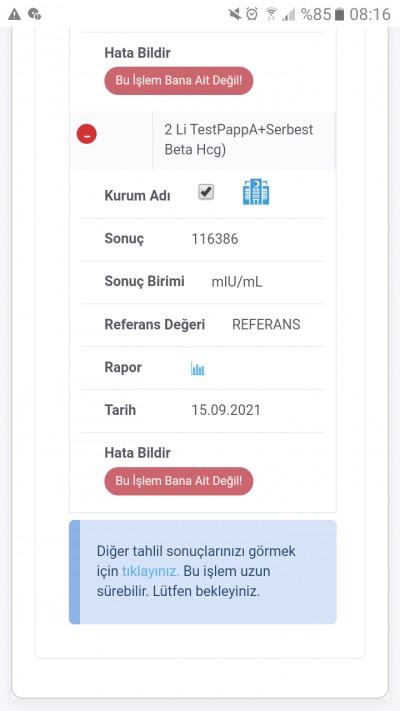Select the 2 Li TestPappA+Serbest Beta Hcg row title
The height and width of the screenshot is (711, 400).
(x=239, y=140)
